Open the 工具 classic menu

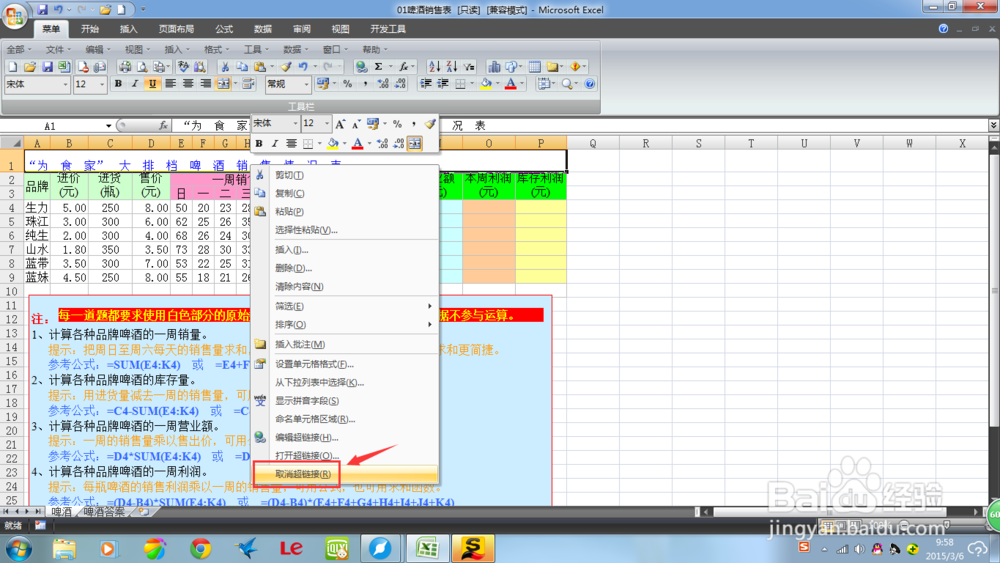tap(256, 49)
